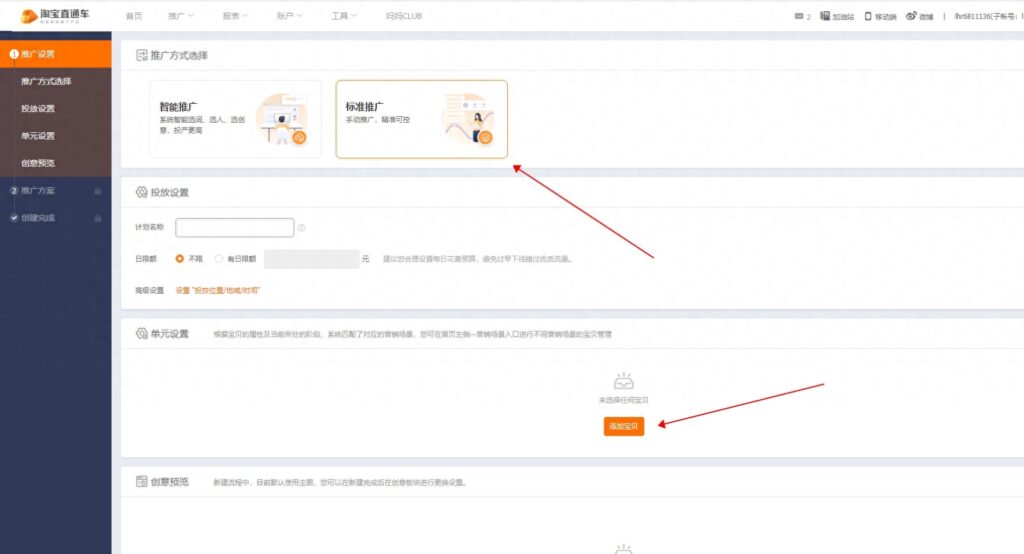The image size is (1024, 554).
Task: Click the daily limit amount field
Action: [312, 259]
